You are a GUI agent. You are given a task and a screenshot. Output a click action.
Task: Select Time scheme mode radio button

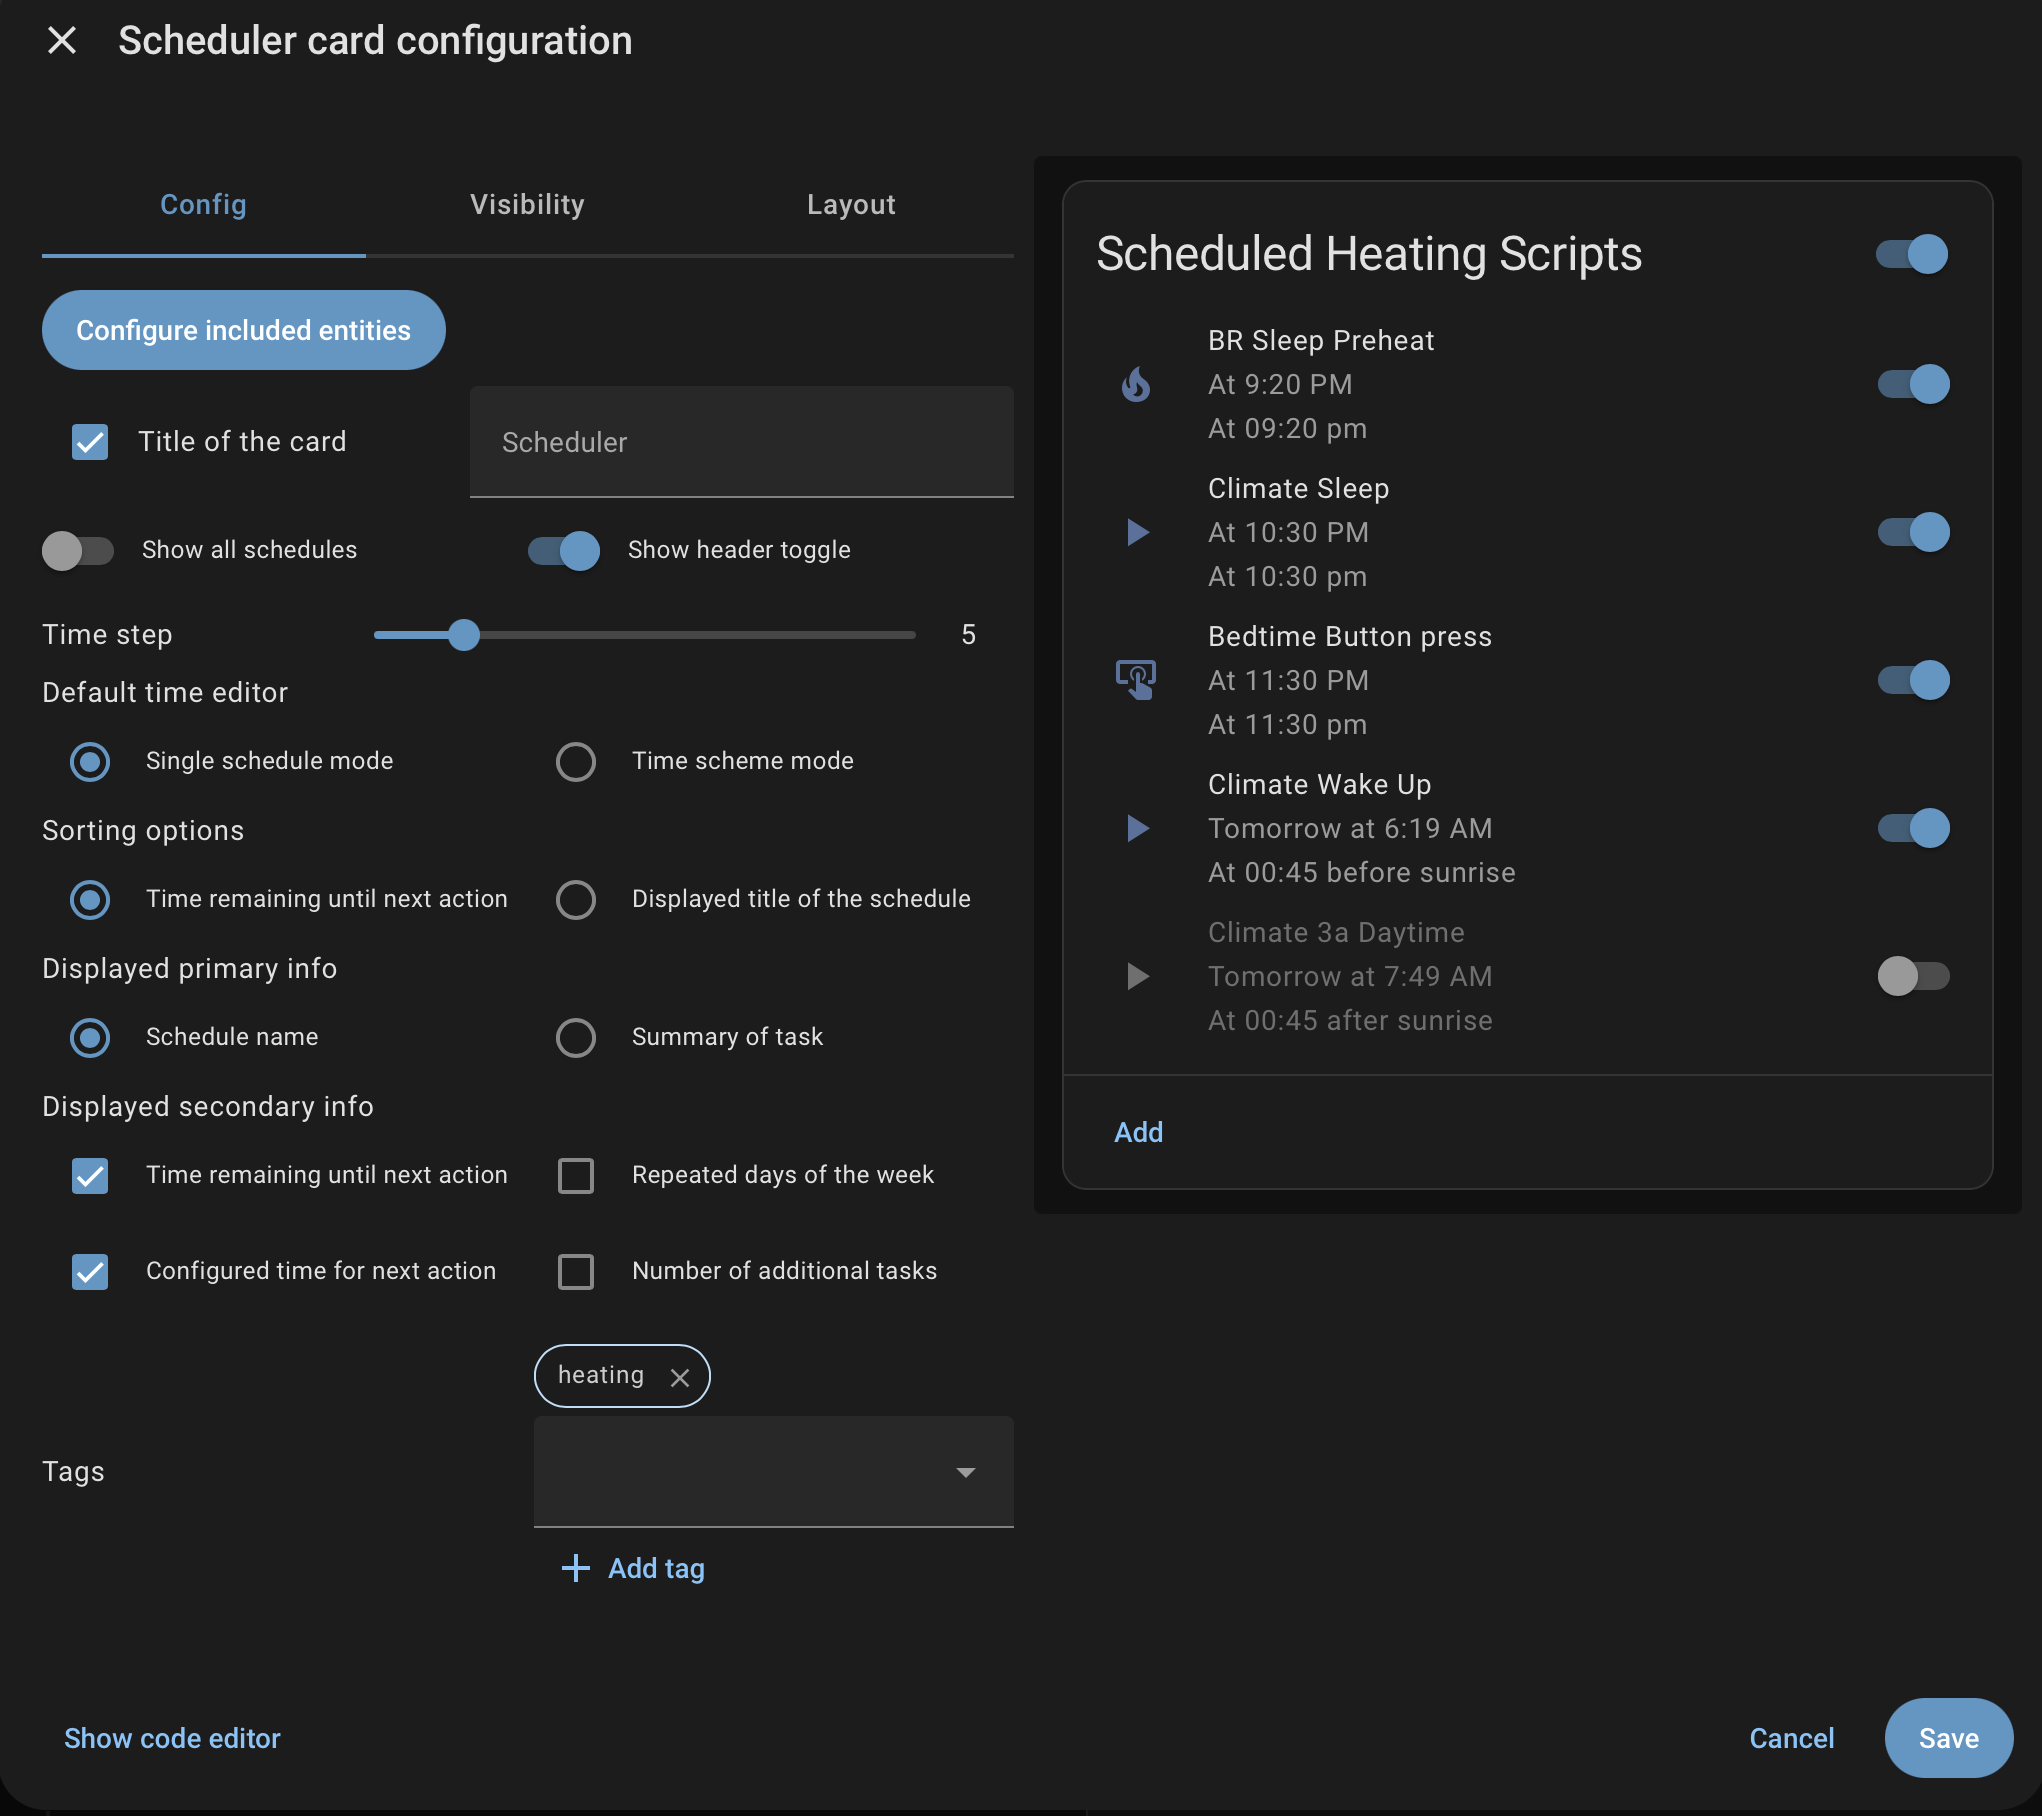click(x=576, y=762)
